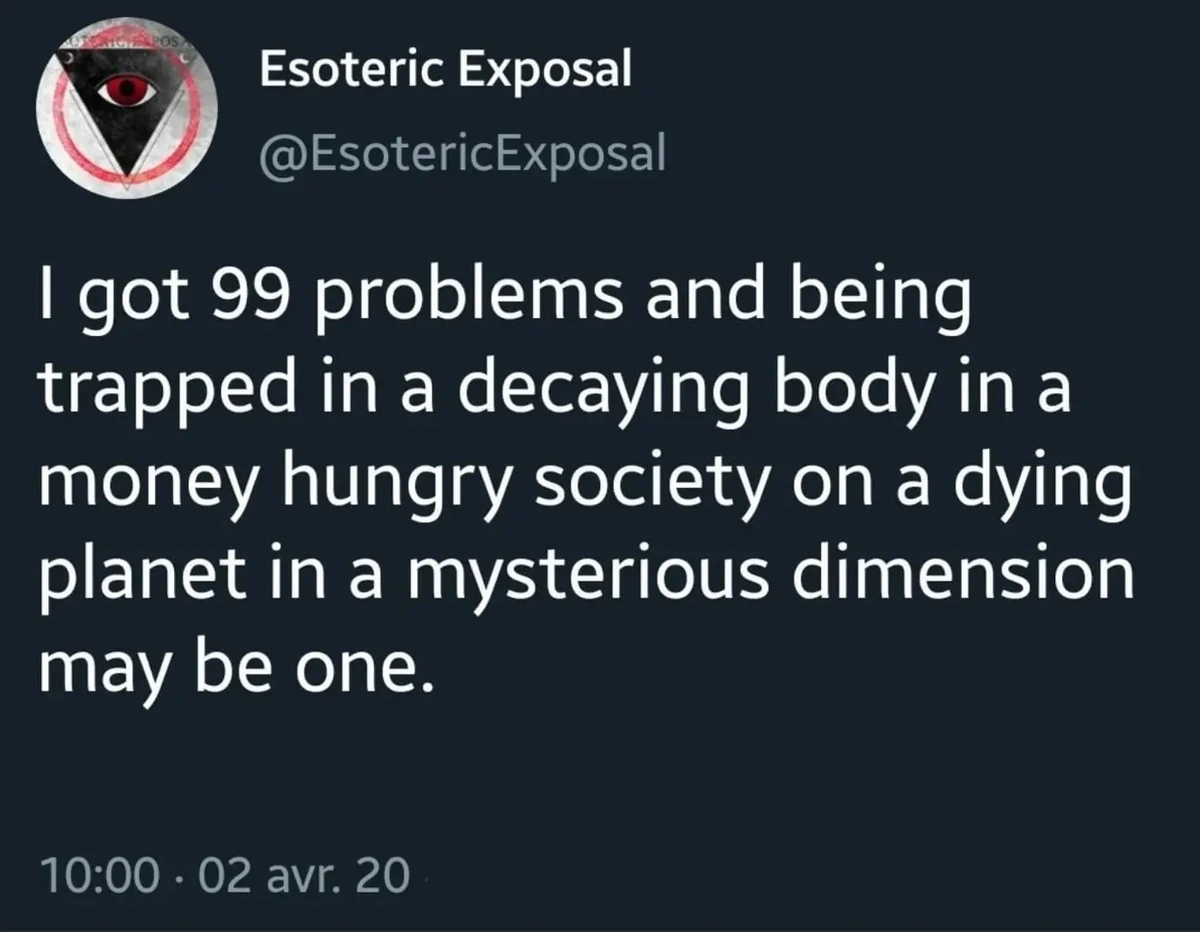
Task: Click the tweet time 10:00
Action: point(100,876)
